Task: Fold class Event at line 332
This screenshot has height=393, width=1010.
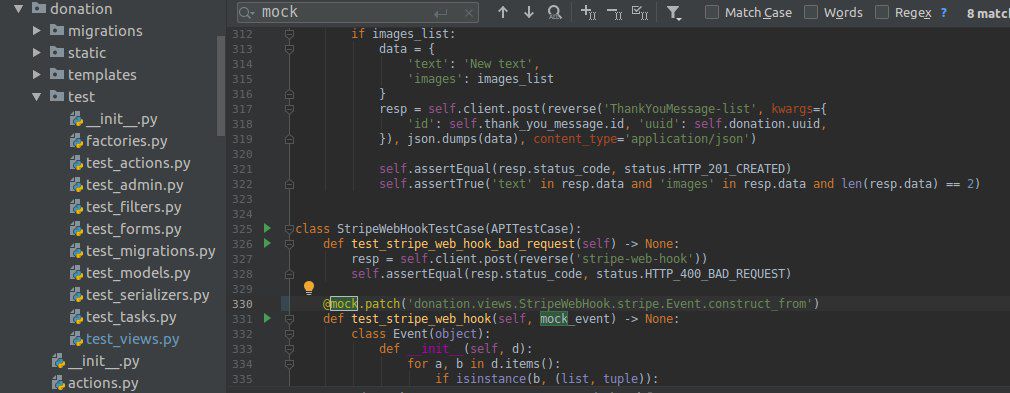Action: [289, 334]
